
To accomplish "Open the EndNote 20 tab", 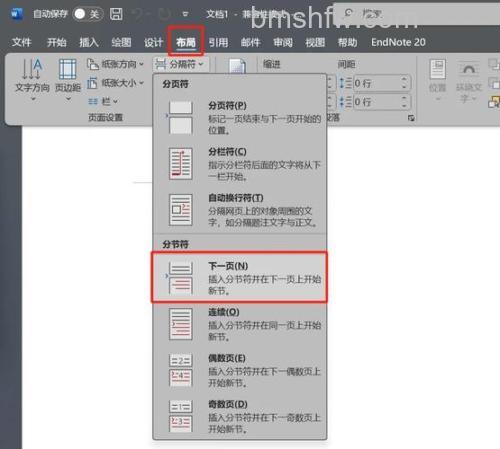I will tap(398, 42).
